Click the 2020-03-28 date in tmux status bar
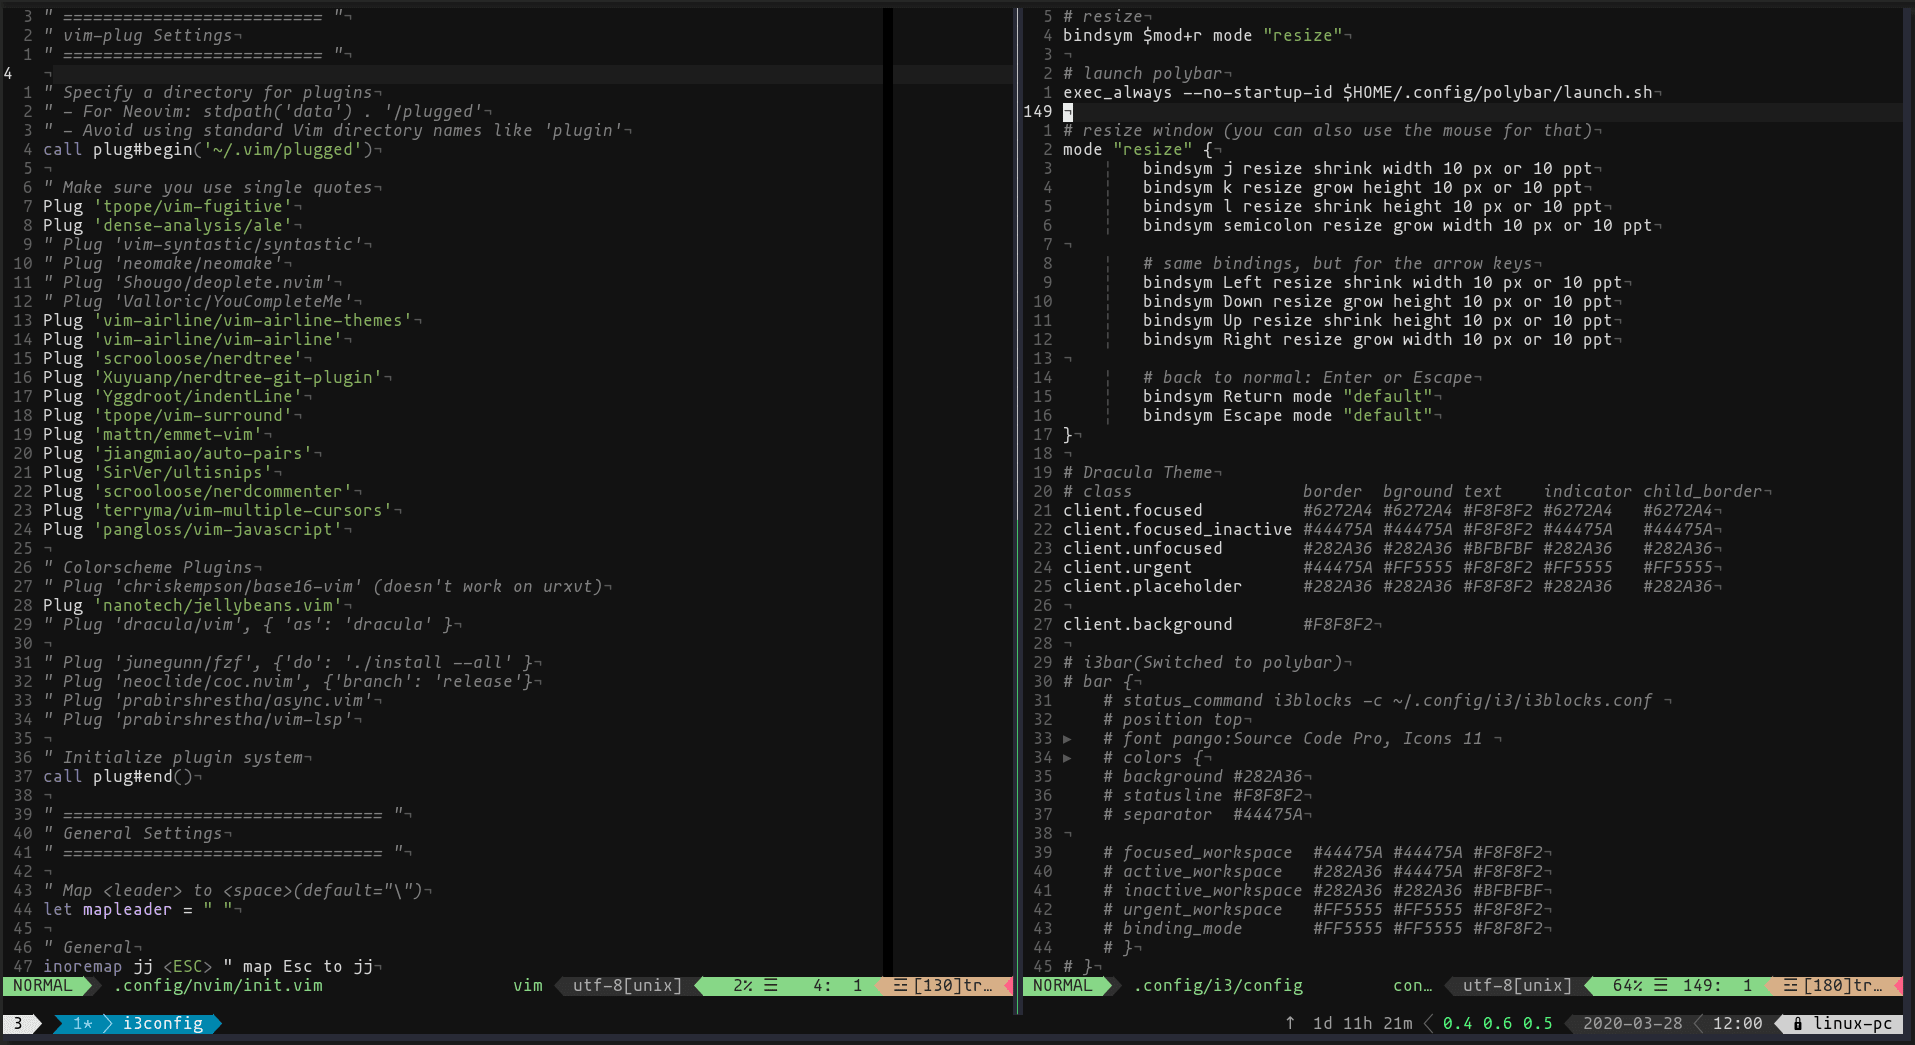 (x=1632, y=1024)
